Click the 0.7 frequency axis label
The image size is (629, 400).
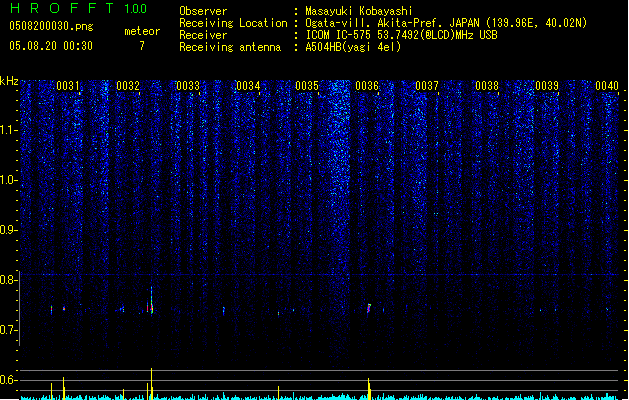(x=8, y=330)
